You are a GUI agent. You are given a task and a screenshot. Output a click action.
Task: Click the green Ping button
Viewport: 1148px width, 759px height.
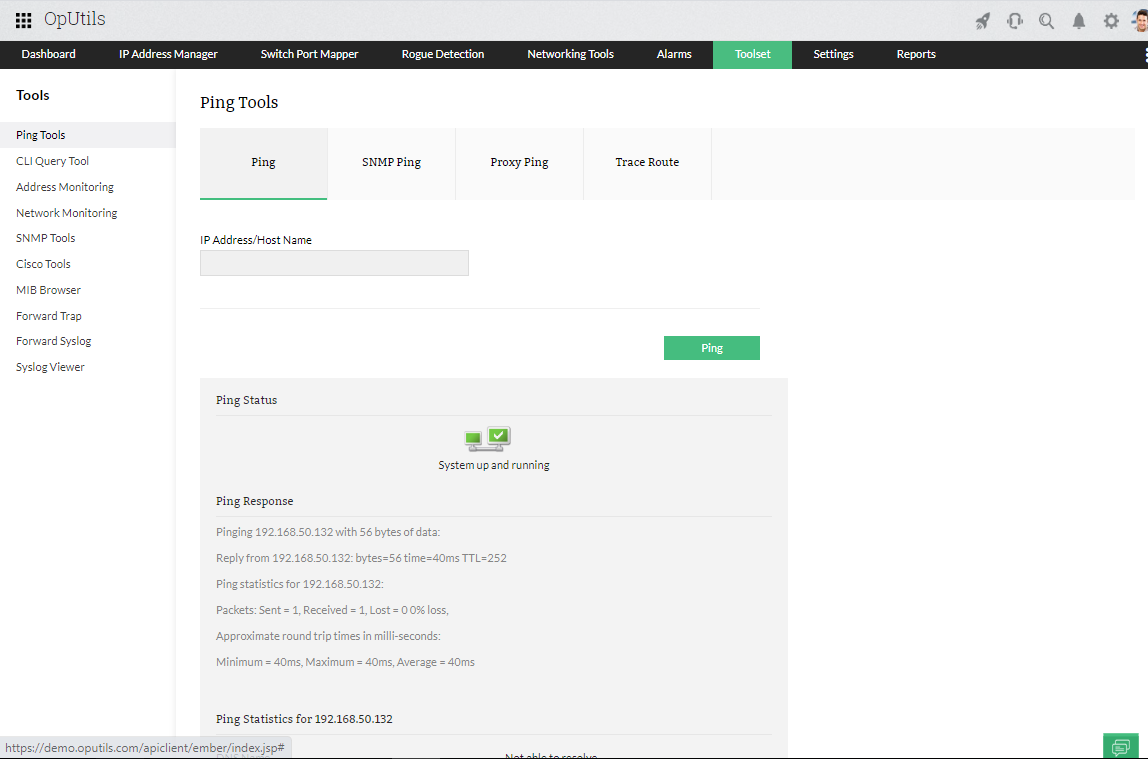pos(712,348)
